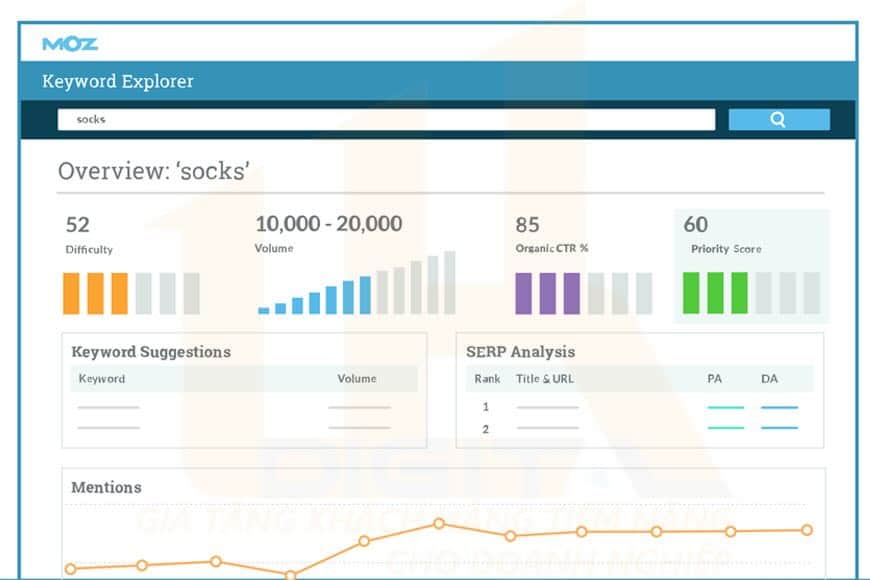Open the Keyword Suggestions panel heading
870x580 pixels.
pos(151,352)
